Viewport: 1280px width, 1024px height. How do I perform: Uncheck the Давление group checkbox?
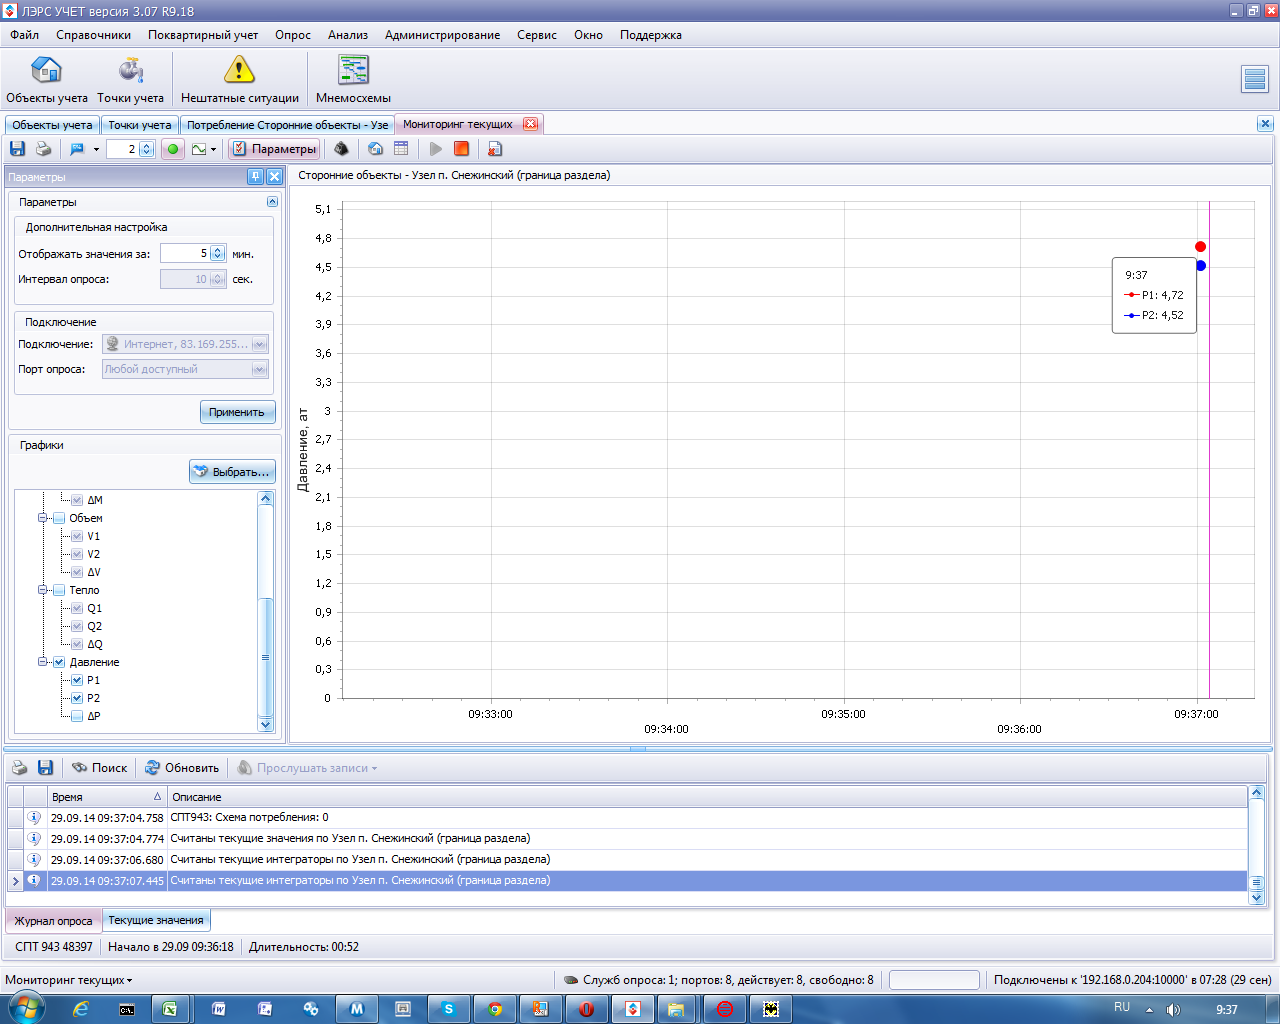pos(59,662)
